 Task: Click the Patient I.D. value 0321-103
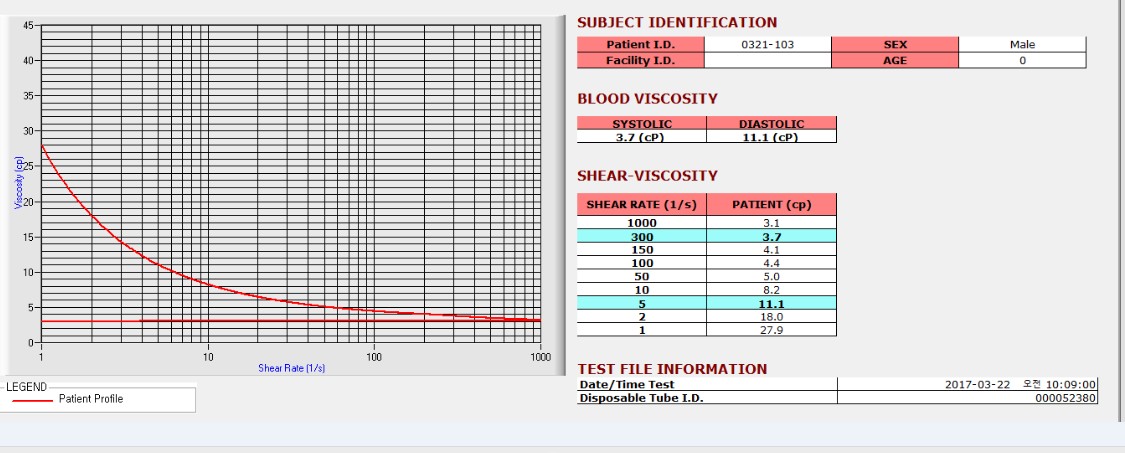pos(768,45)
